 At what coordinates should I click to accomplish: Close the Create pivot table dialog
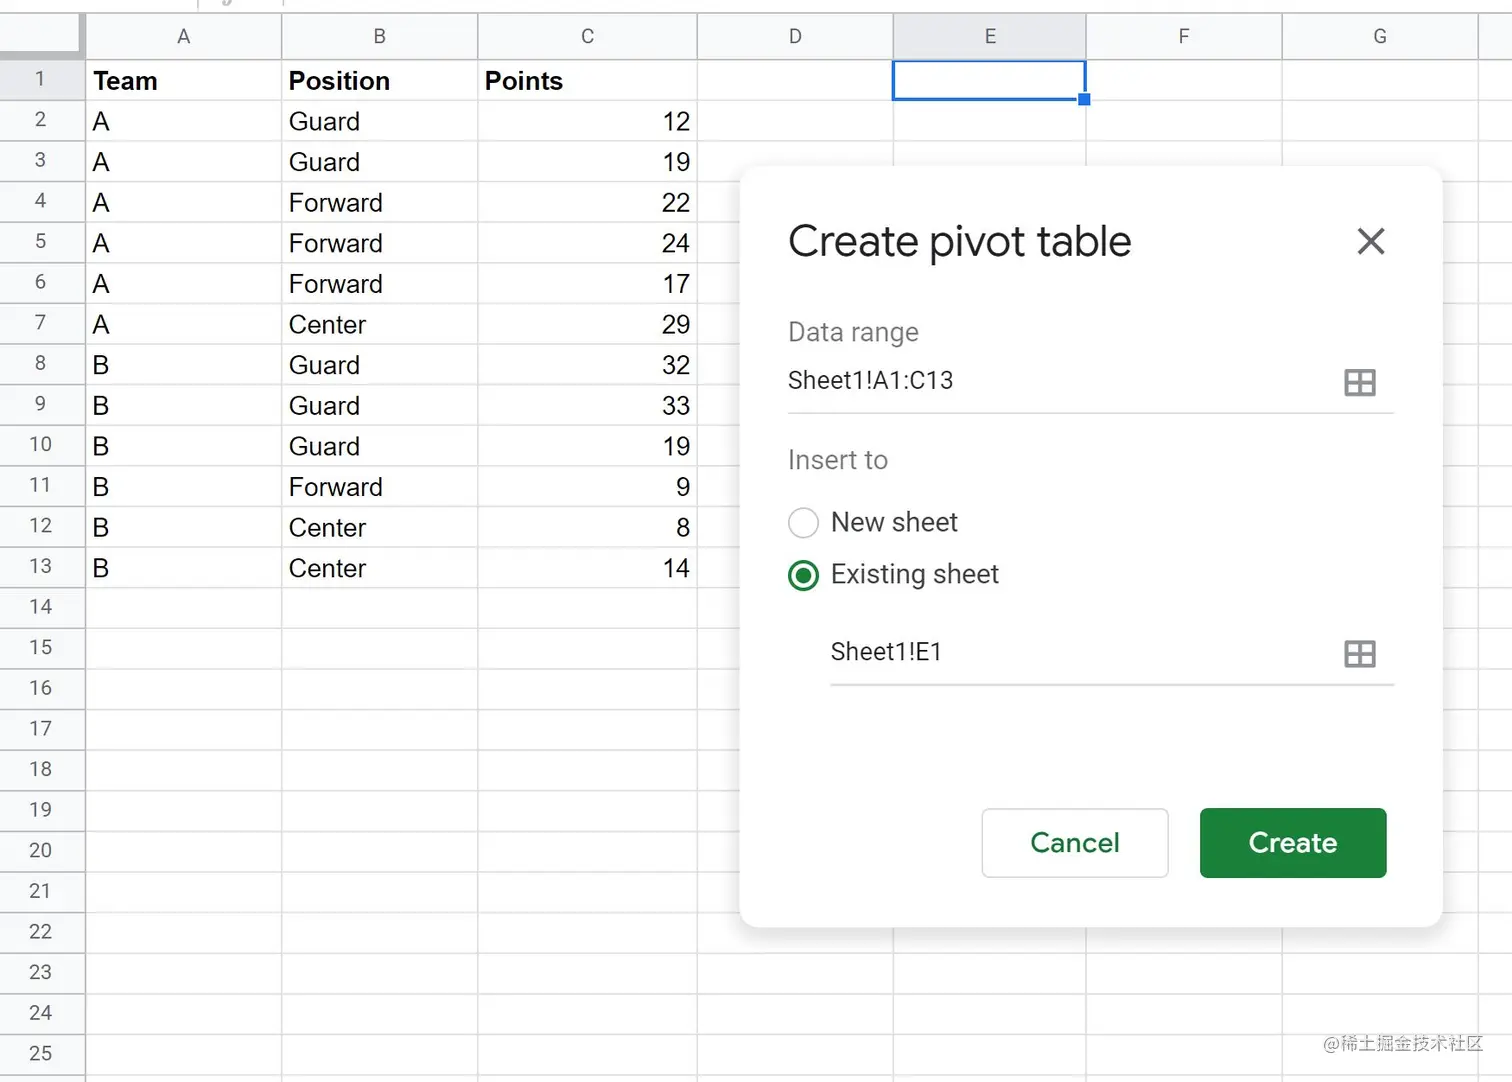click(x=1370, y=241)
